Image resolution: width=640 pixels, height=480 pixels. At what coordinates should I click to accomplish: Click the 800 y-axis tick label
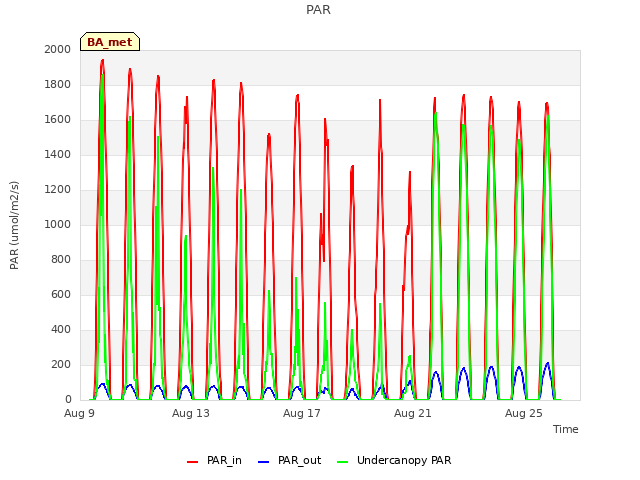[61, 260]
